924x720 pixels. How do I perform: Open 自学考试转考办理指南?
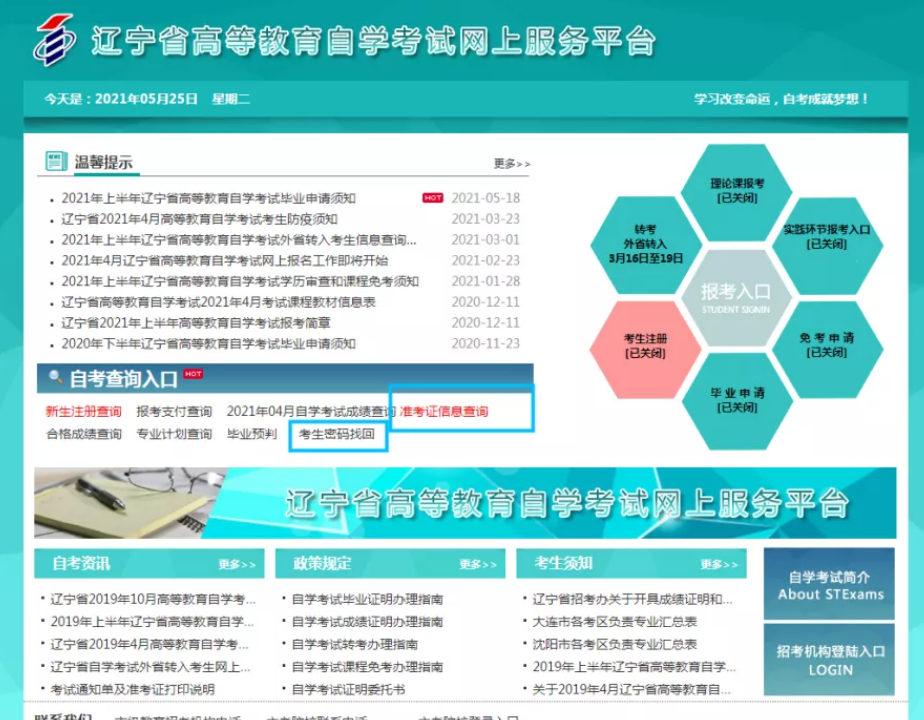point(355,644)
